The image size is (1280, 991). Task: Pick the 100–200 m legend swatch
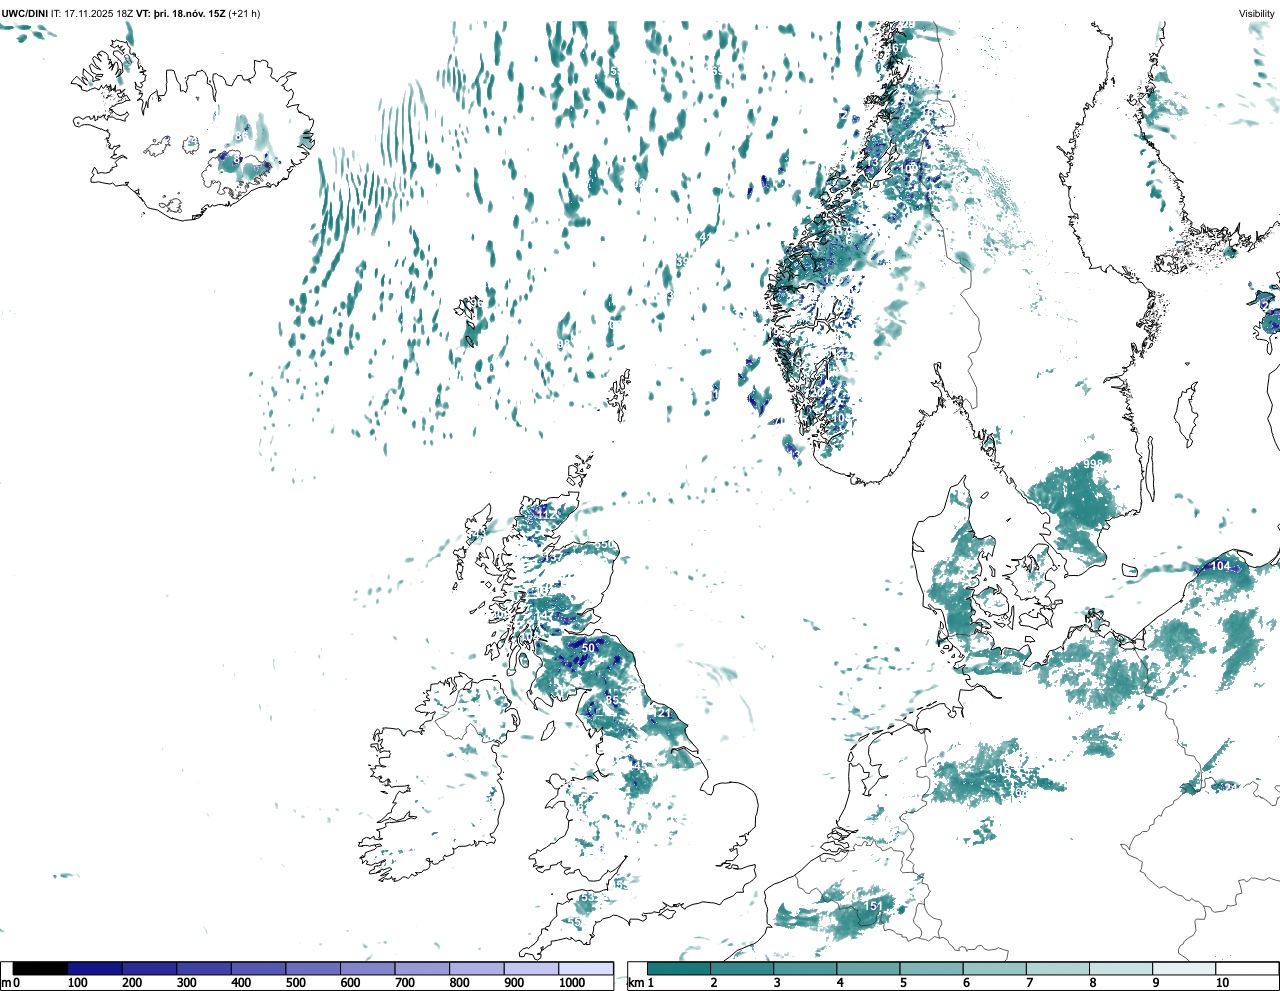(95, 968)
